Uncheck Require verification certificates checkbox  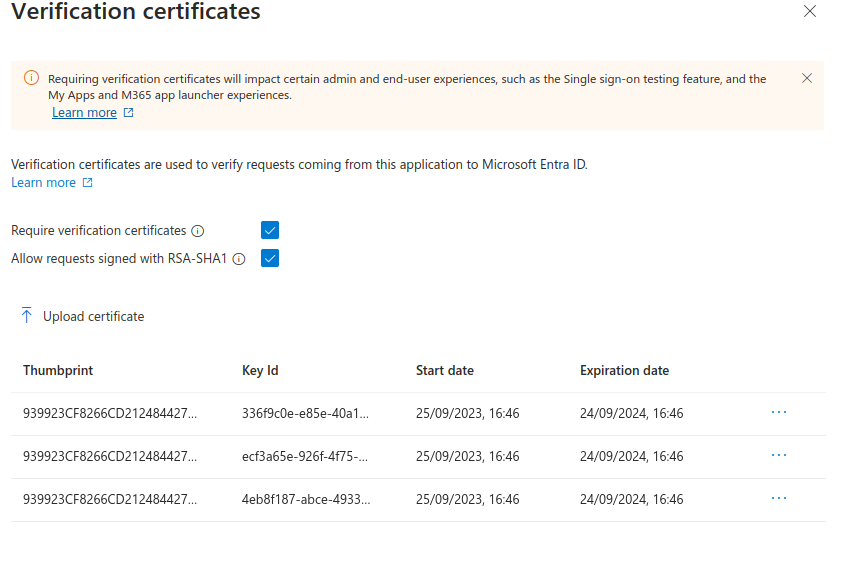pos(270,230)
